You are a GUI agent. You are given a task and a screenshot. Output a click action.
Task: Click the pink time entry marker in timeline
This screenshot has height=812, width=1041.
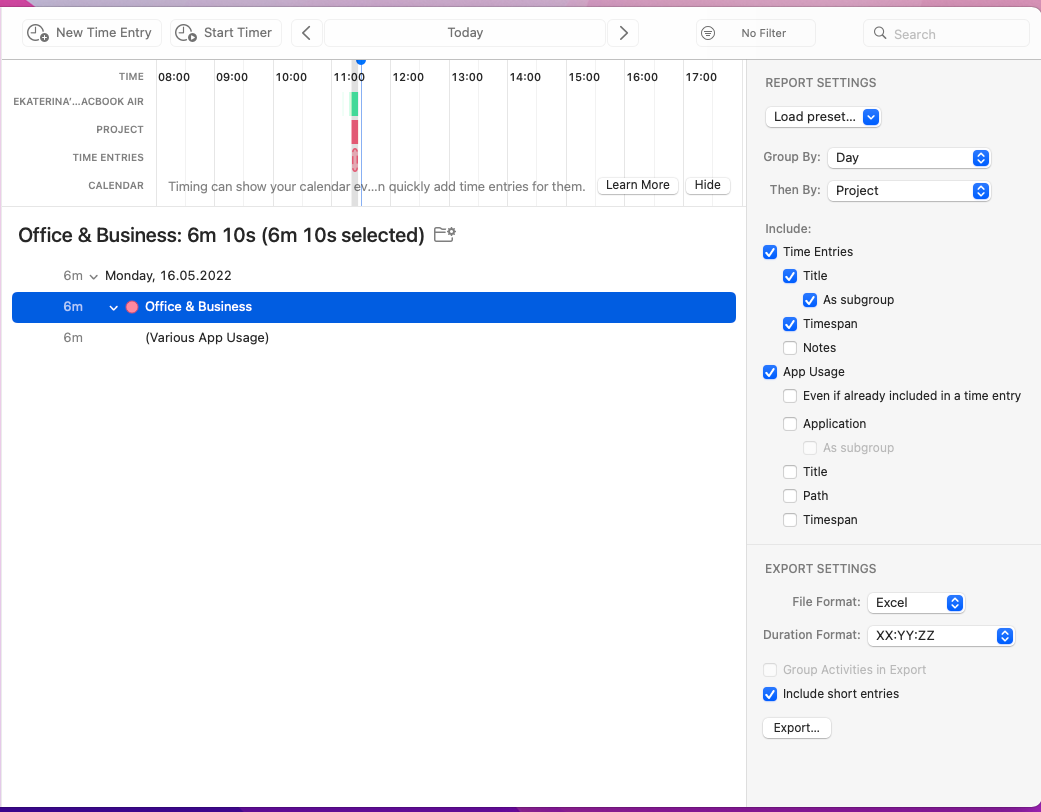click(355, 160)
